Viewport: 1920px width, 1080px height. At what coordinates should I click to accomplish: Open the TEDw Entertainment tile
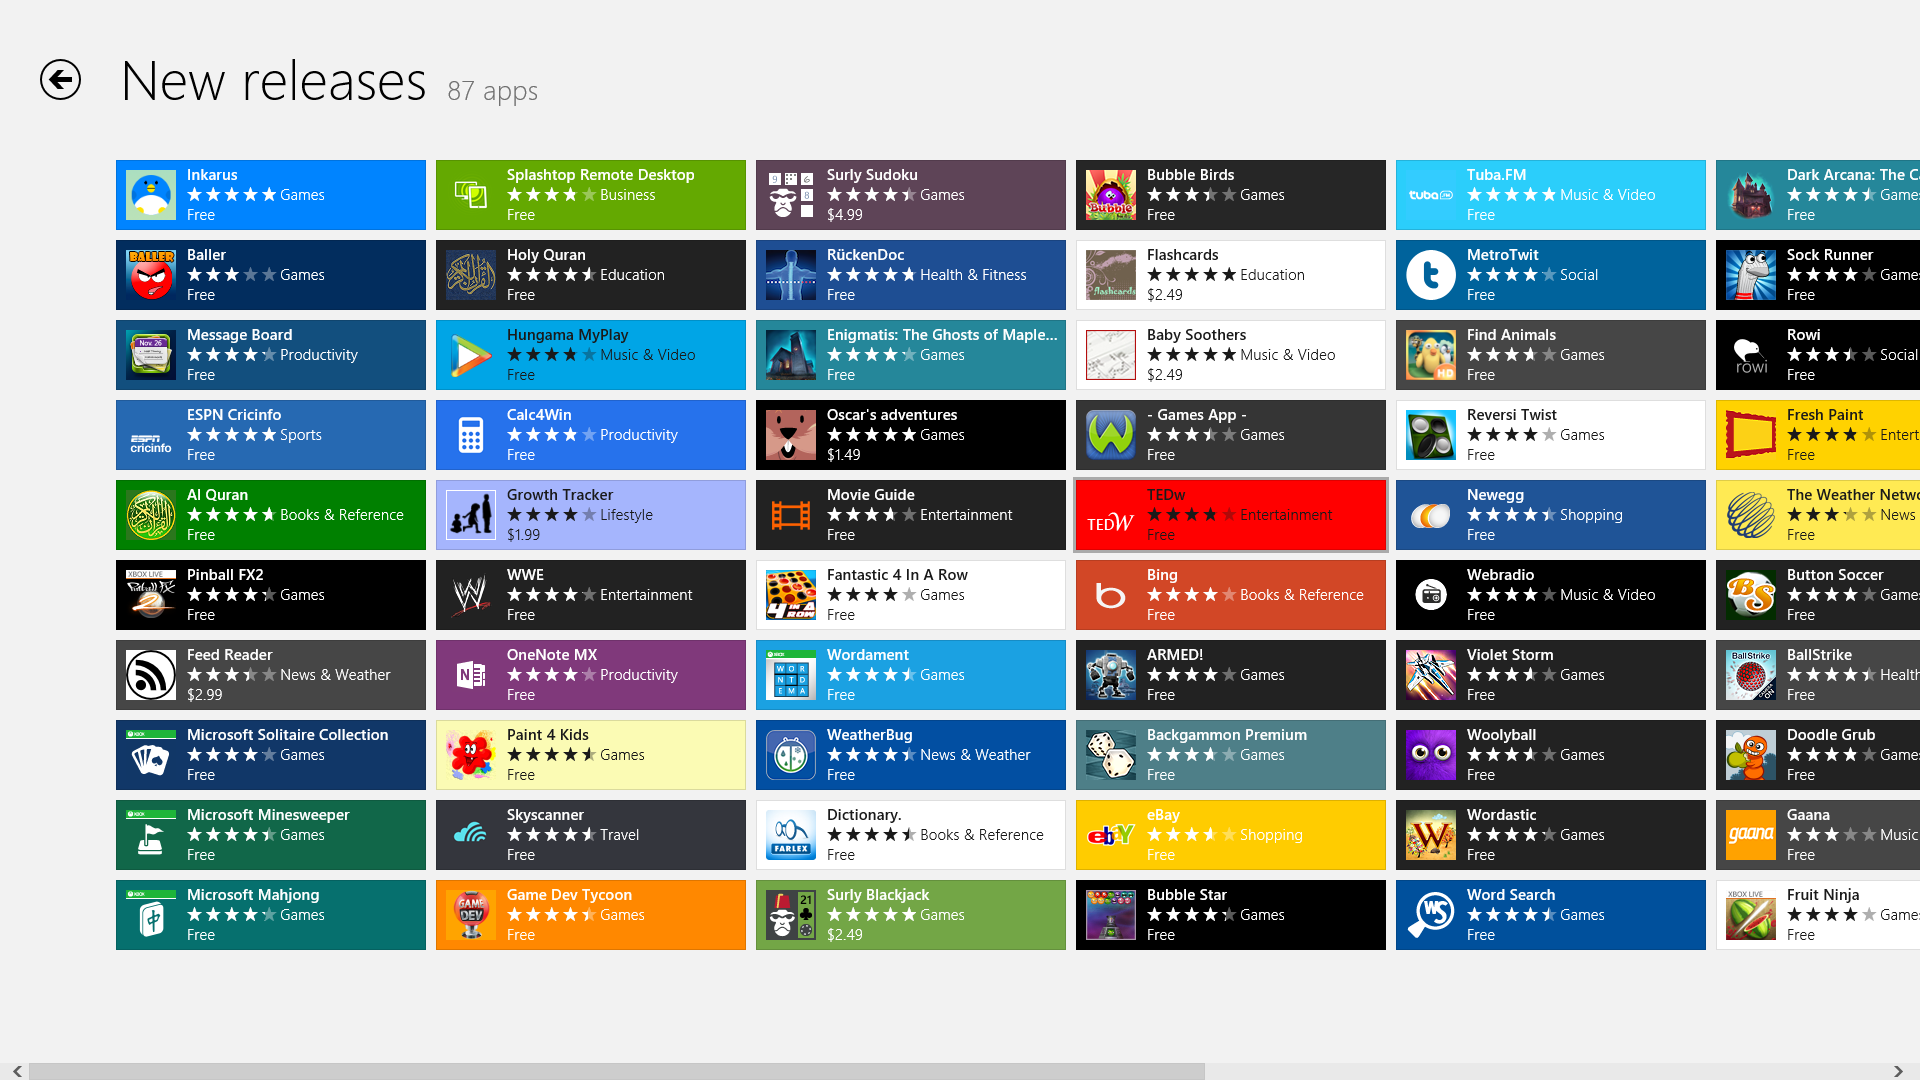point(1230,515)
